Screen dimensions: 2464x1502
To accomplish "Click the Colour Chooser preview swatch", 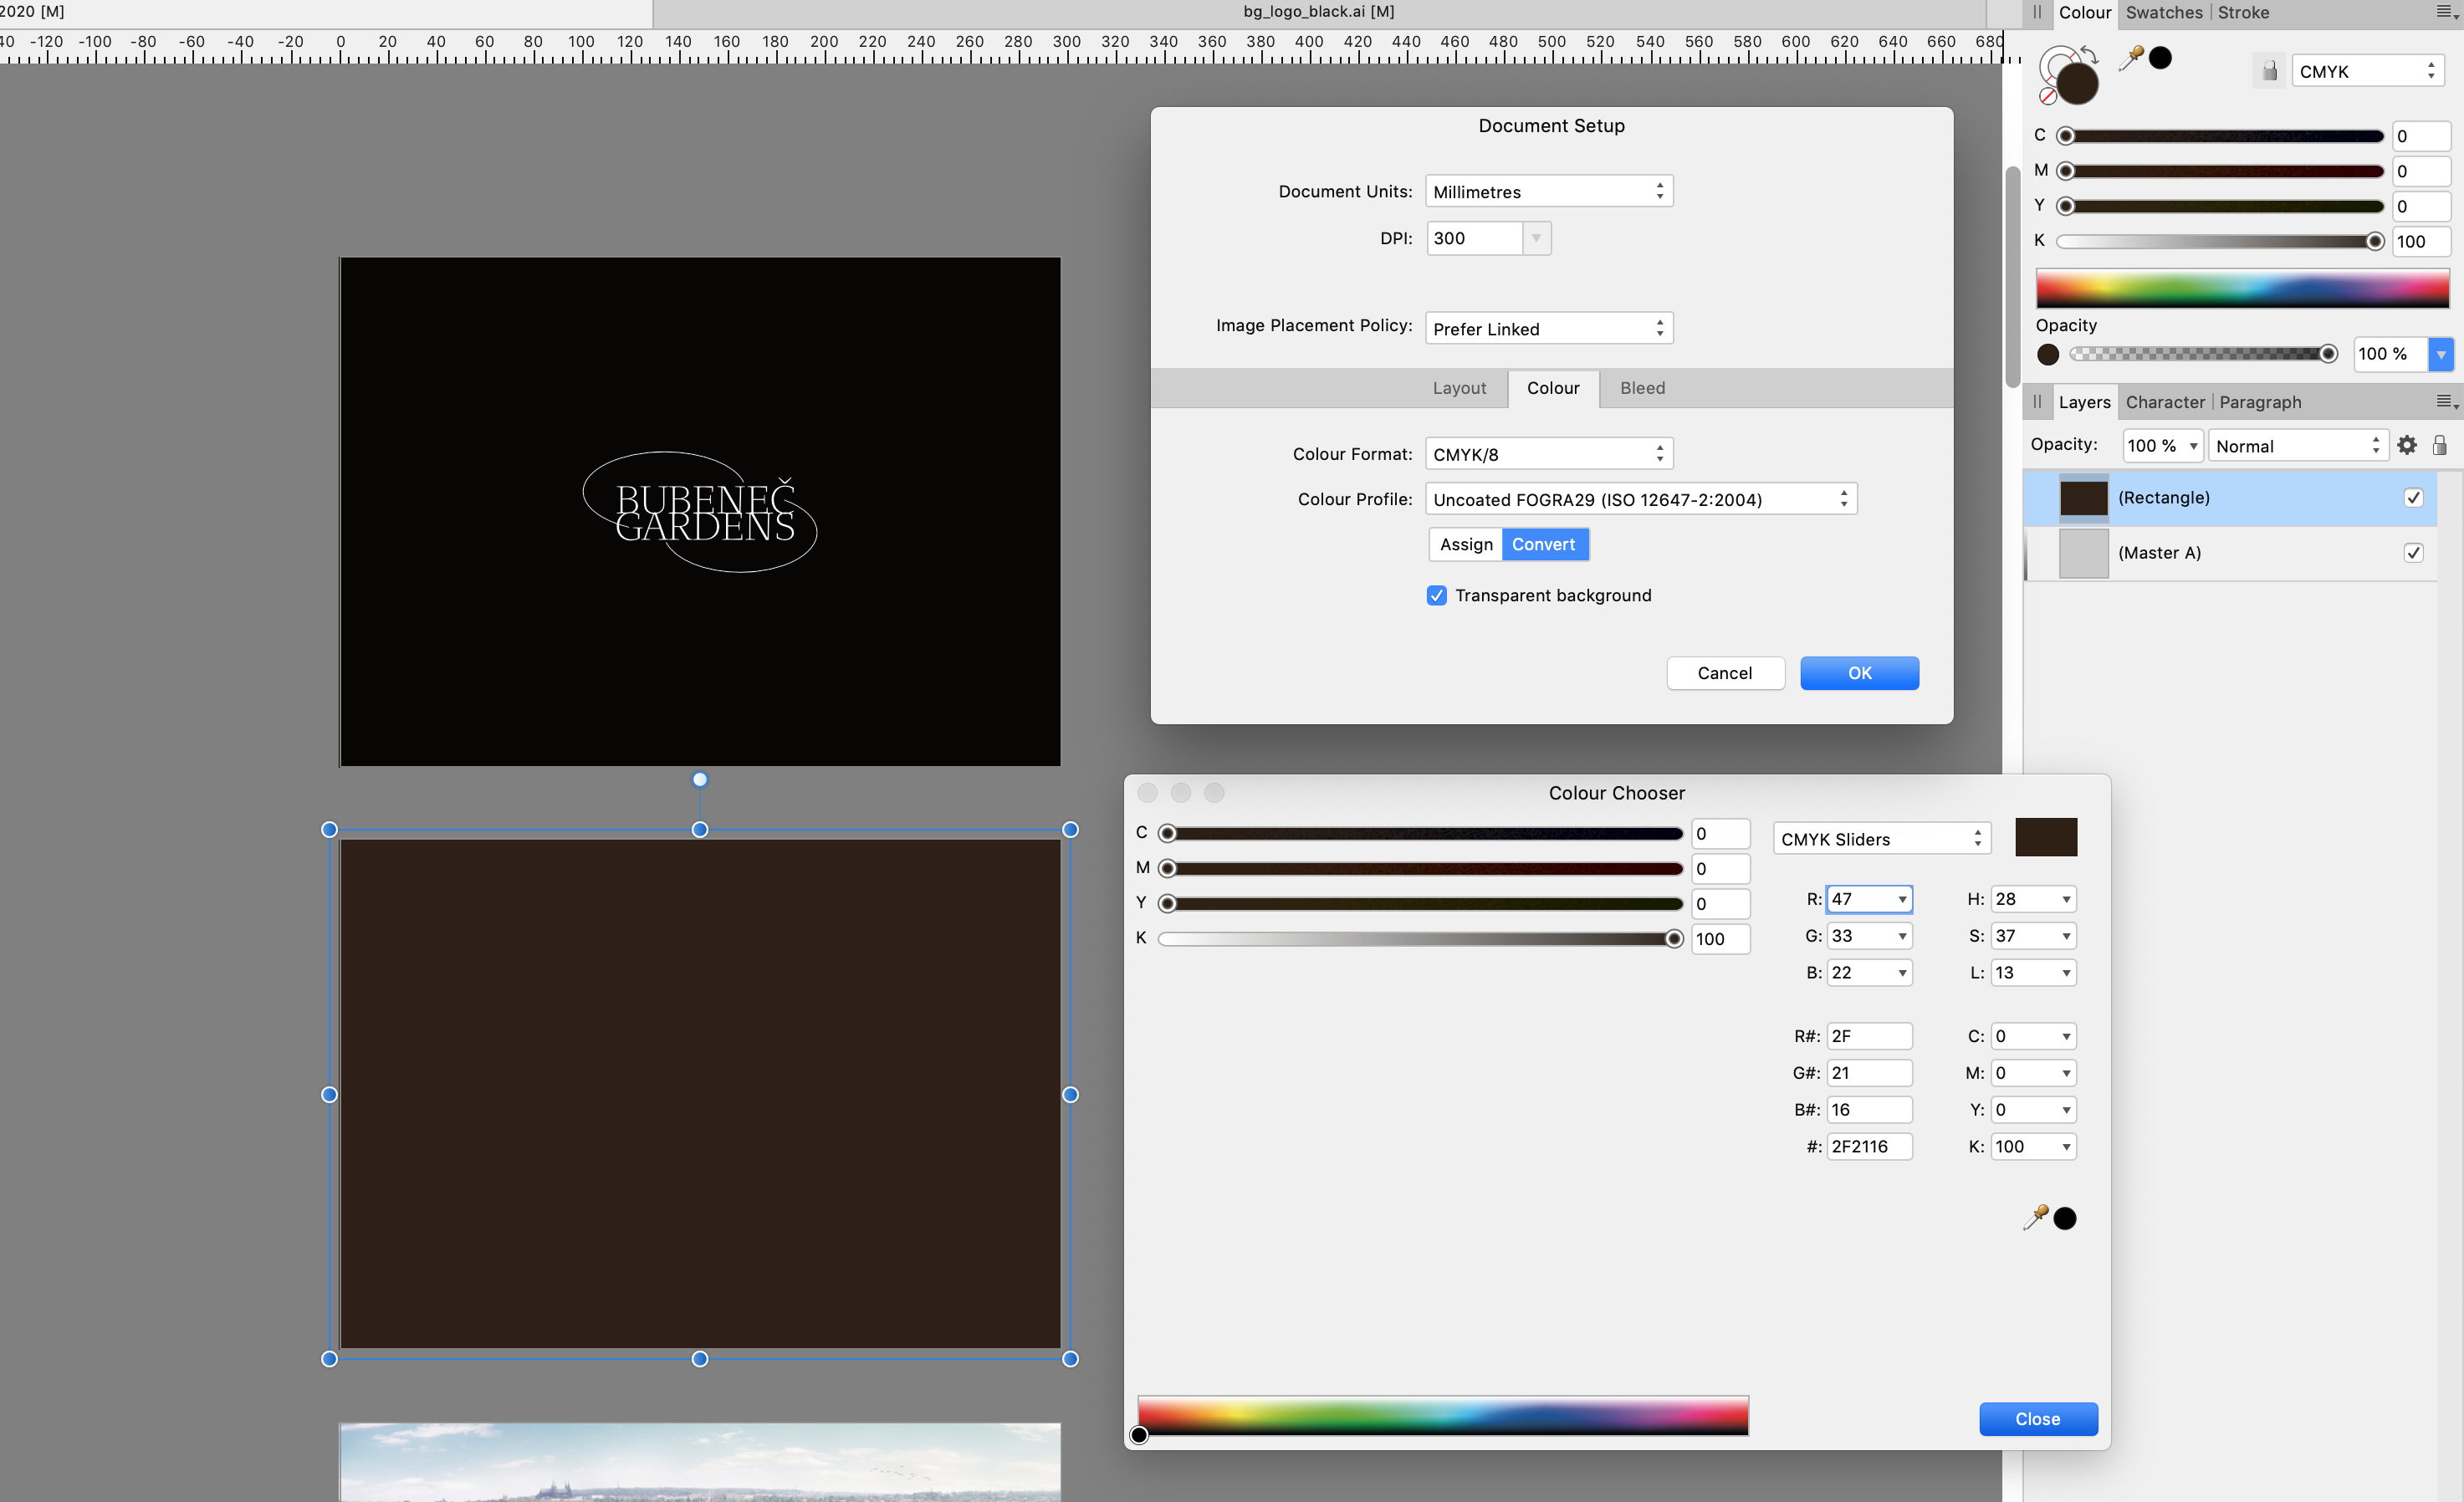I will click(x=2046, y=837).
